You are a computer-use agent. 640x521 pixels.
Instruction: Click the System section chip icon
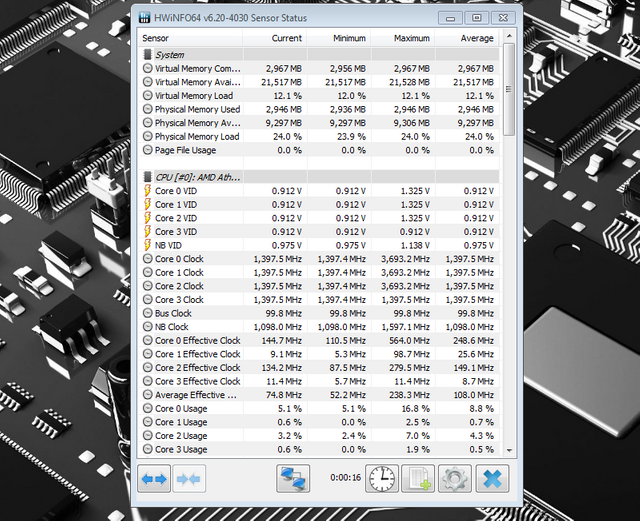click(x=147, y=54)
